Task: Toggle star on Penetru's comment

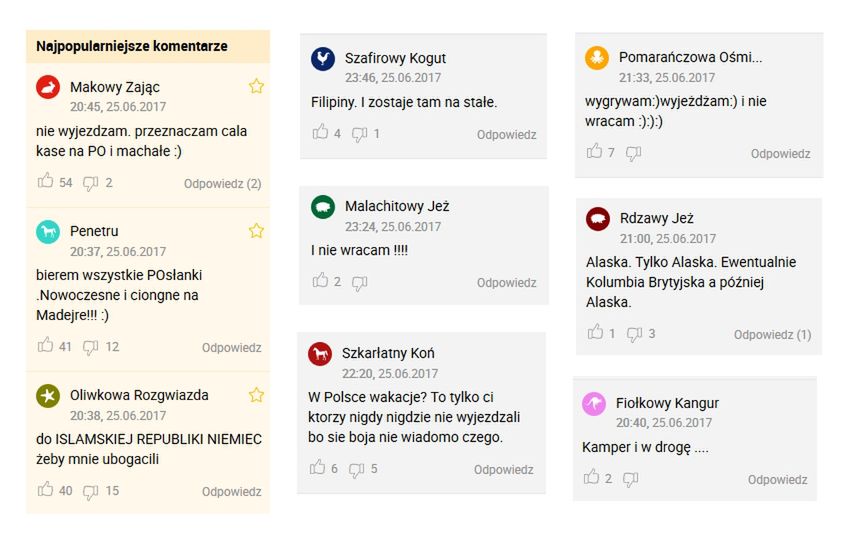Action: coord(256,231)
